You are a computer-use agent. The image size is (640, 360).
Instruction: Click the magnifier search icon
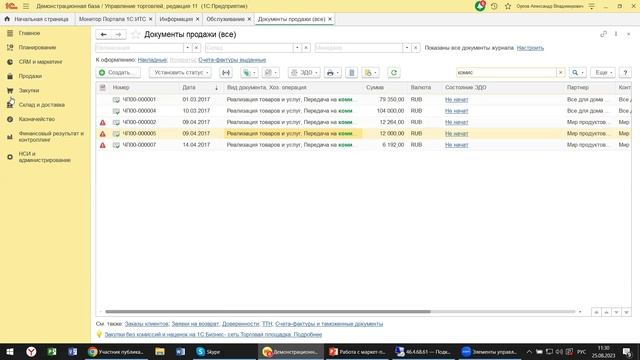pyautogui.click(x=577, y=73)
